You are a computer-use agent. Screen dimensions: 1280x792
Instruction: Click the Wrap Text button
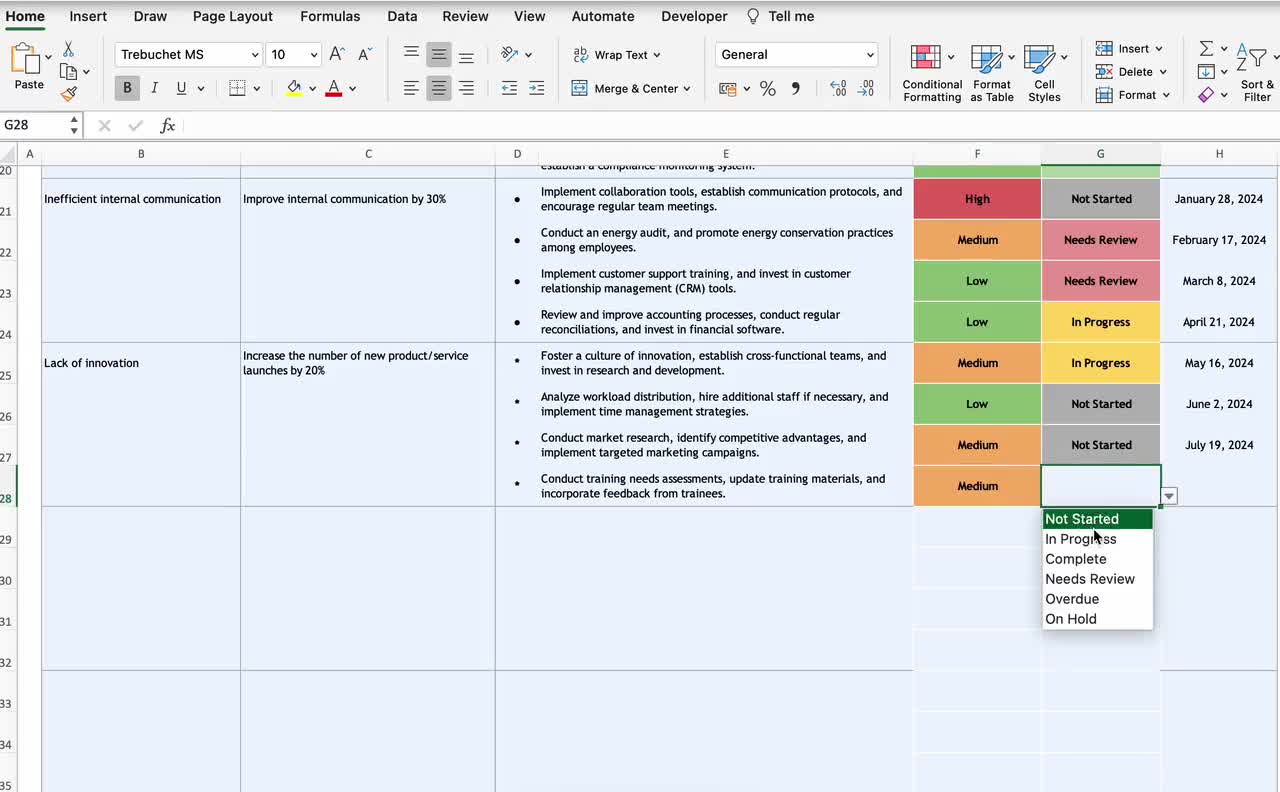click(612, 54)
